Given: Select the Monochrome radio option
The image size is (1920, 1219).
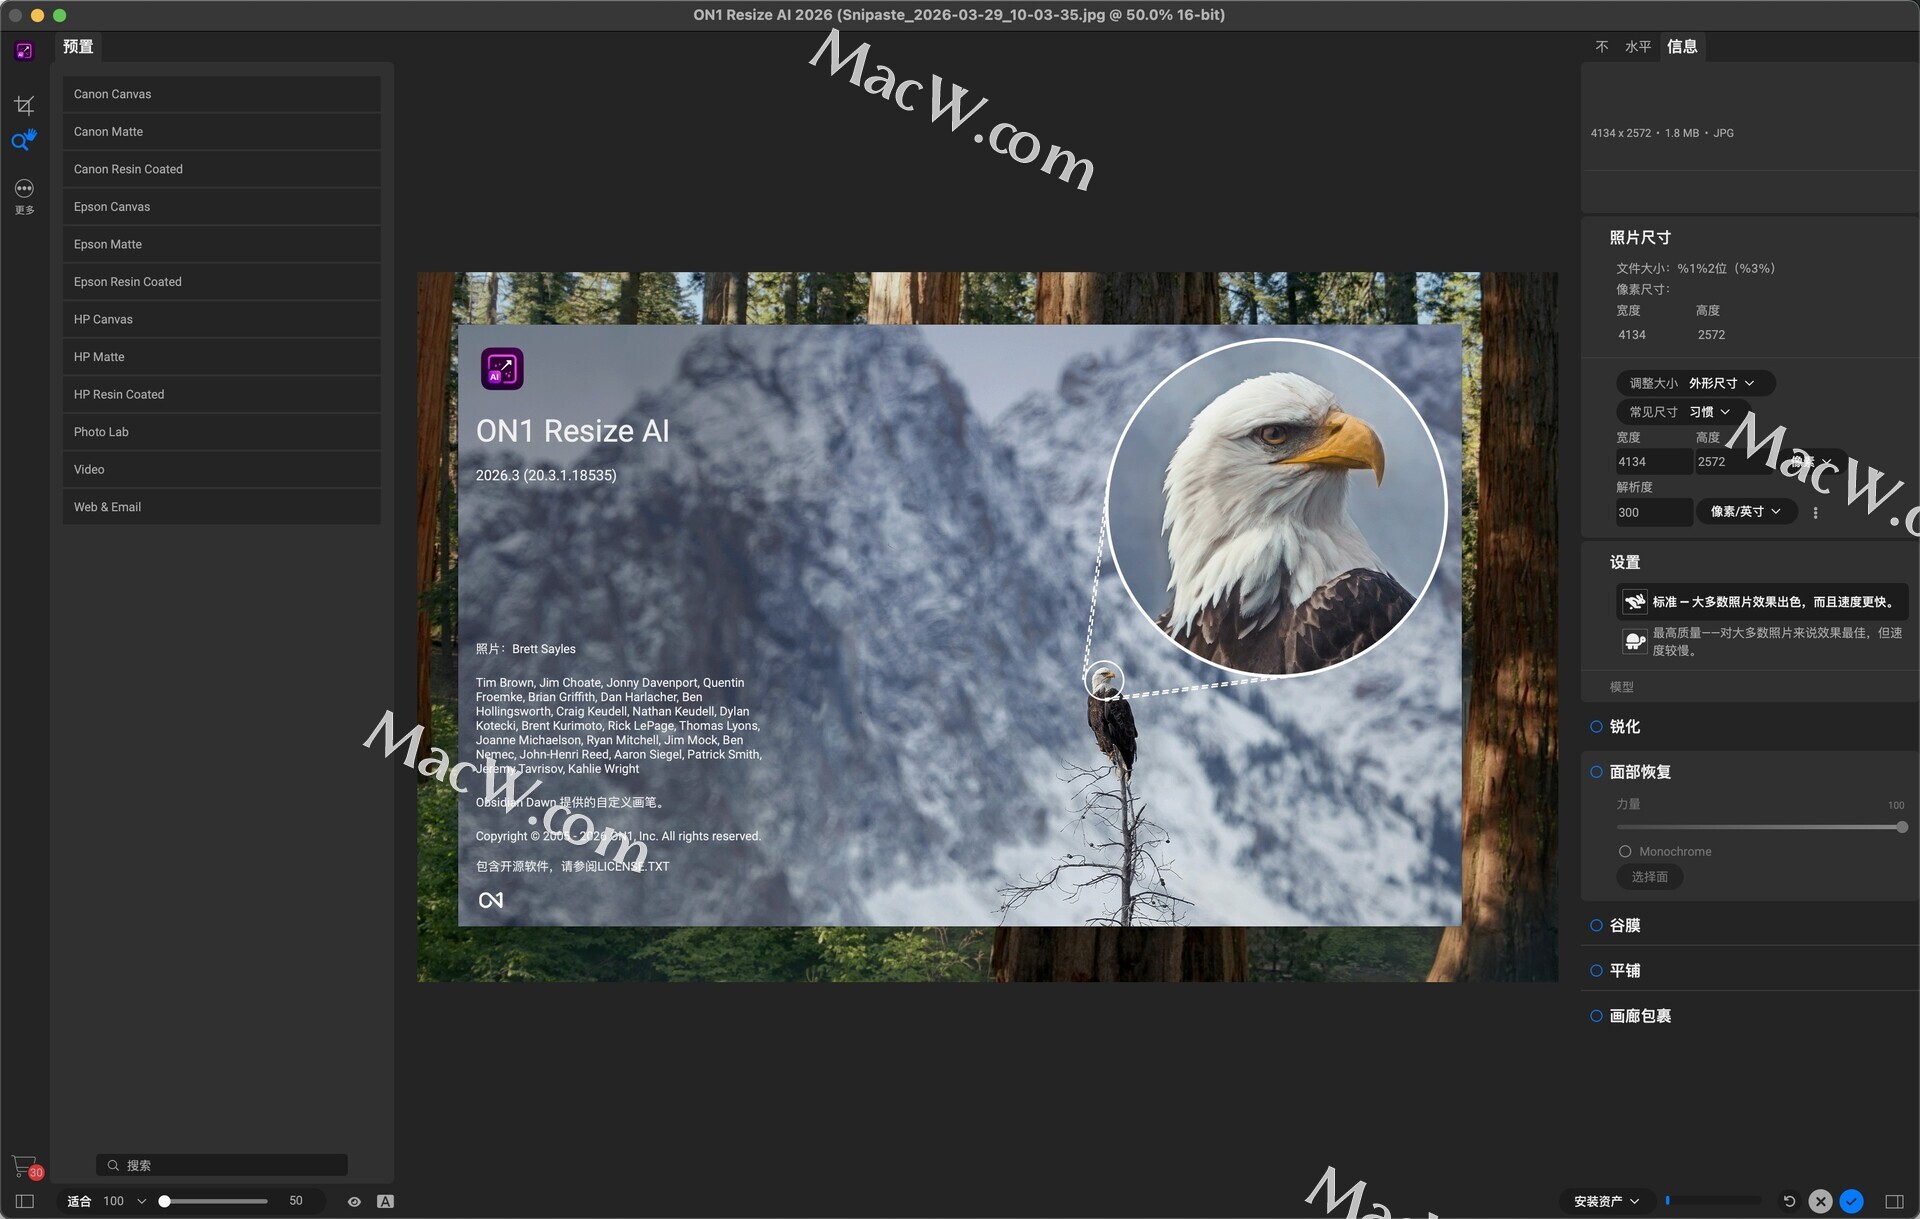Looking at the screenshot, I should [x=1625, y=852].
